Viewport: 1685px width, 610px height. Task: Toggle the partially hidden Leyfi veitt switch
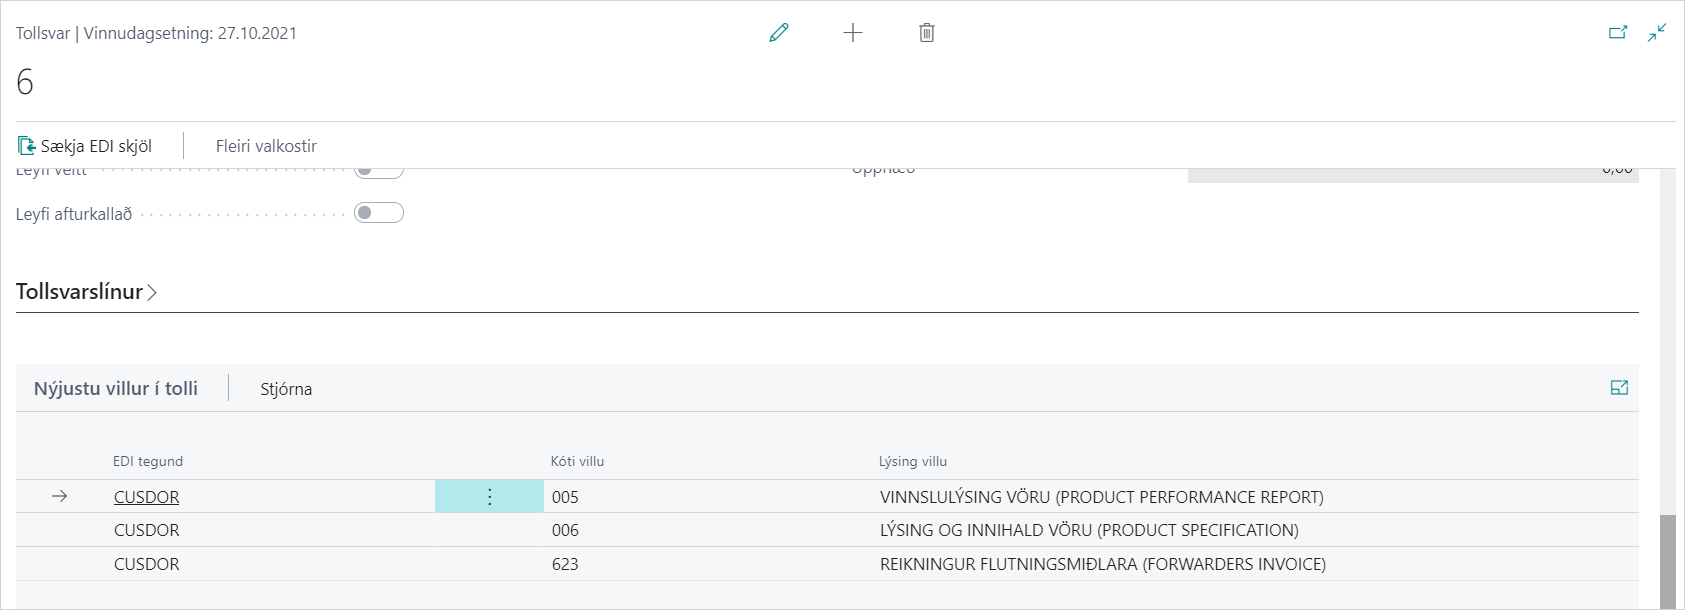[x=379, y=172]
